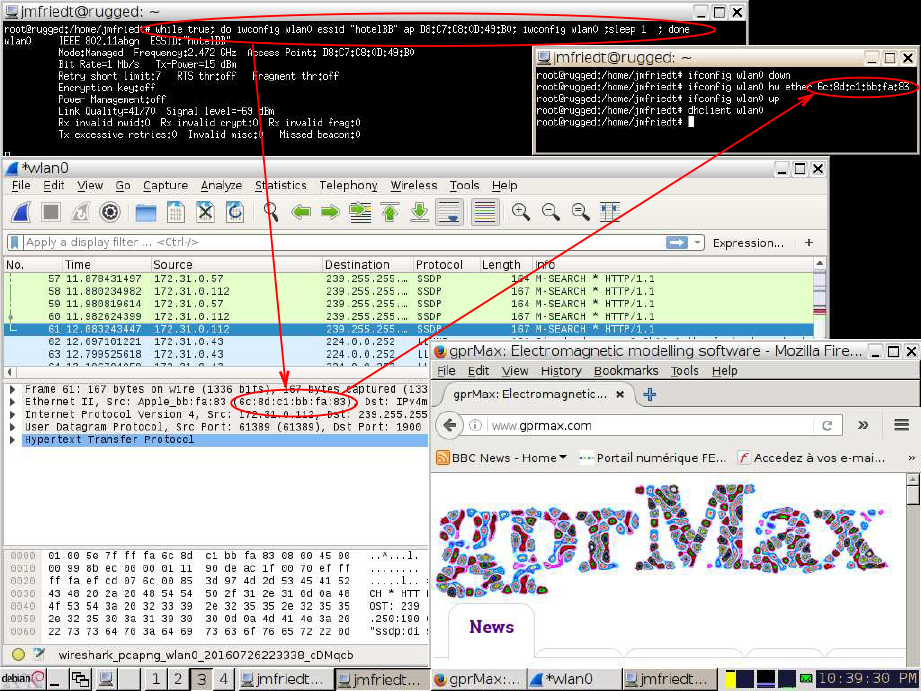Find a packet with the magnifier icon
This screenshot has height=691, width=921.
pos(271,212)
